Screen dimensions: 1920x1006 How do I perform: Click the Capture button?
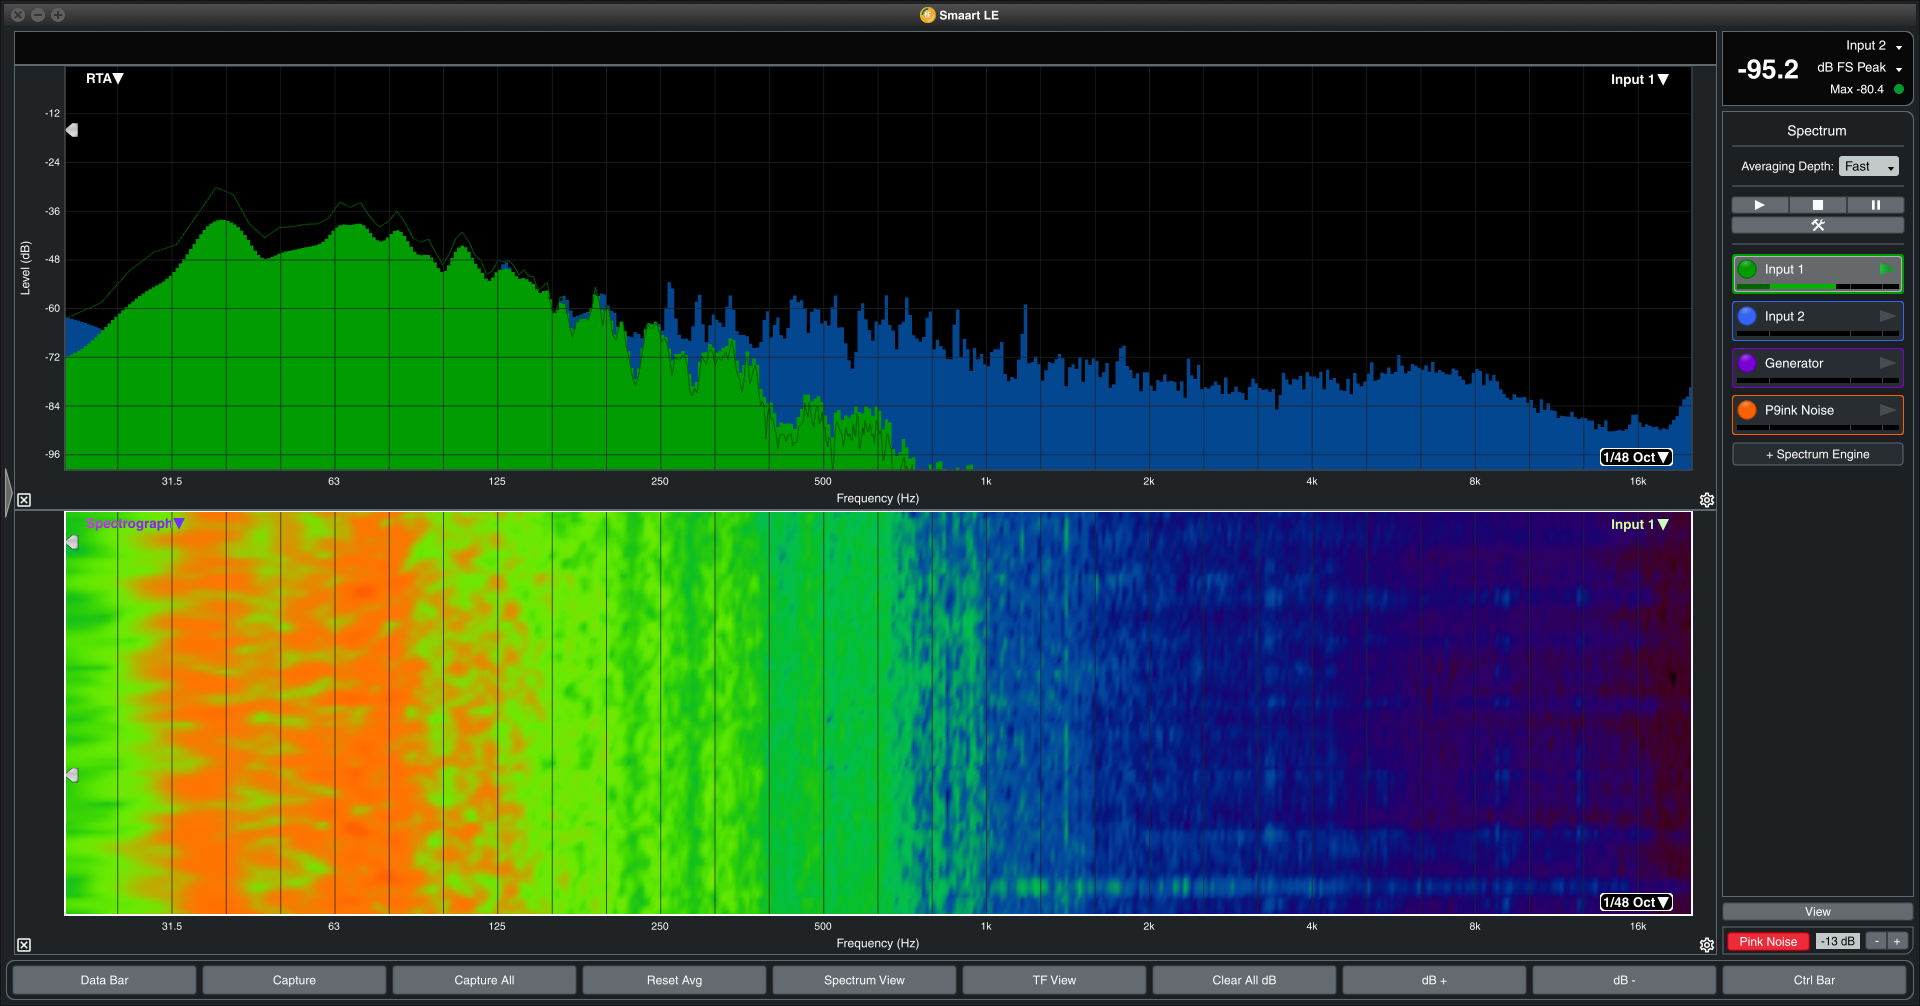point(294,980)
